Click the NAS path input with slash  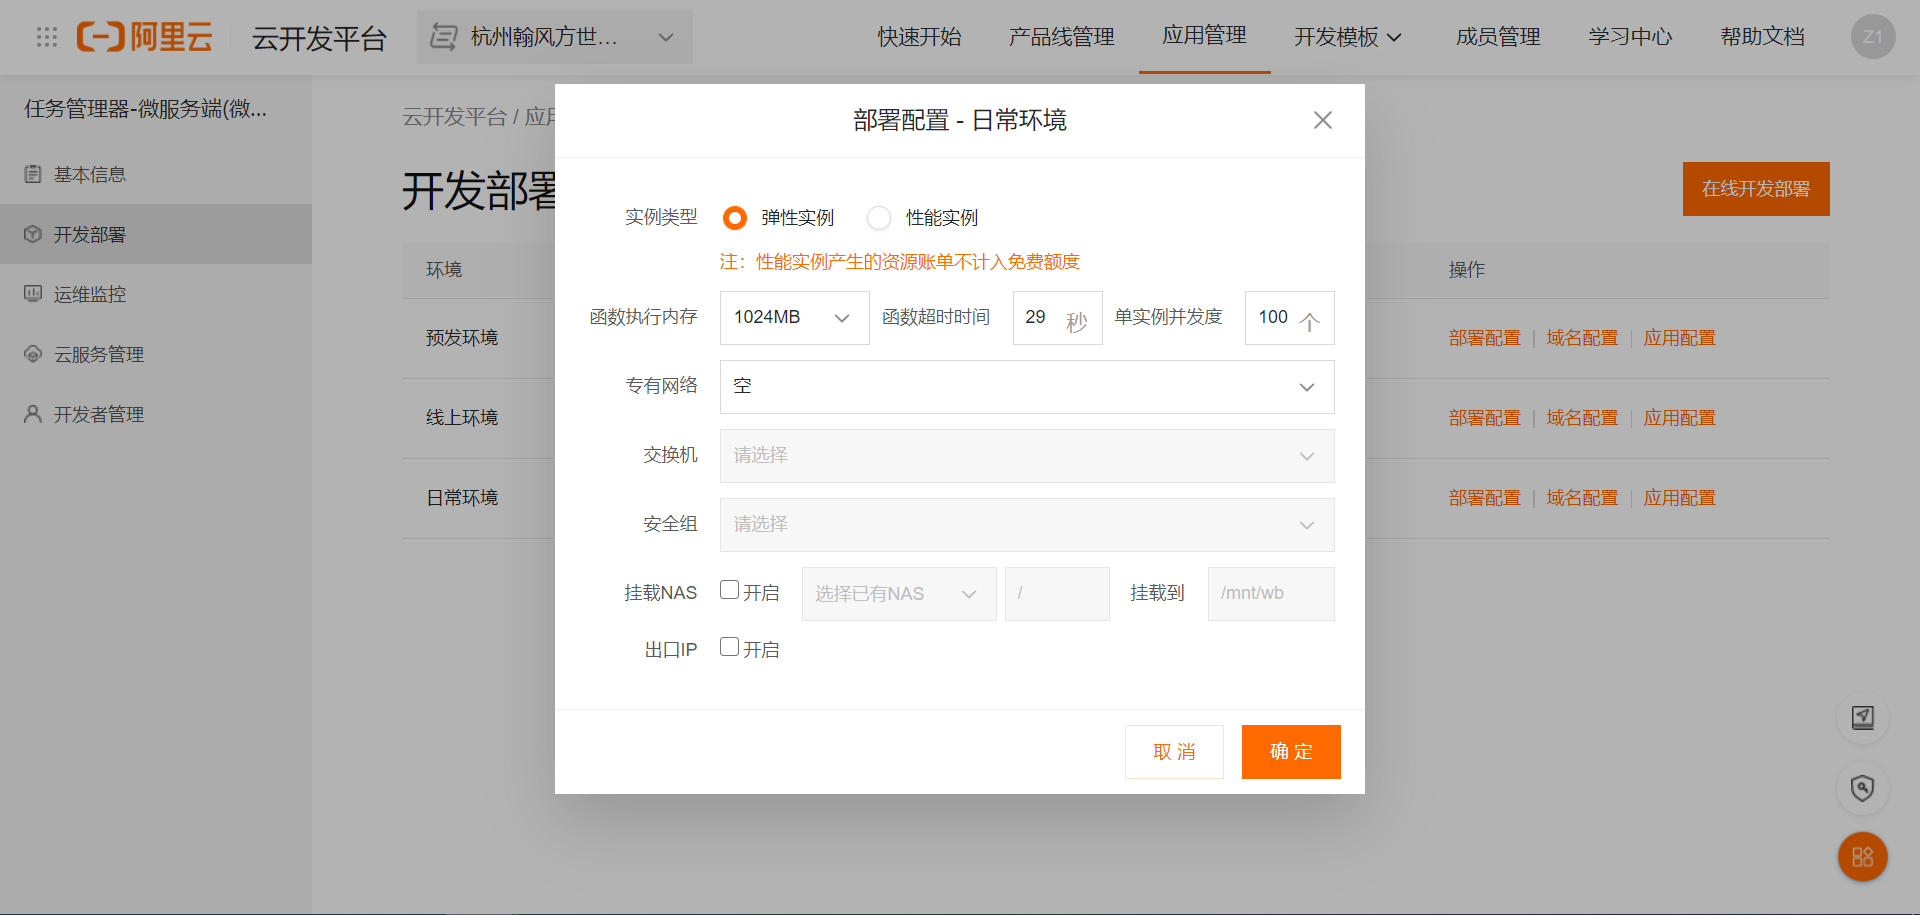[x=1057, y=594]
